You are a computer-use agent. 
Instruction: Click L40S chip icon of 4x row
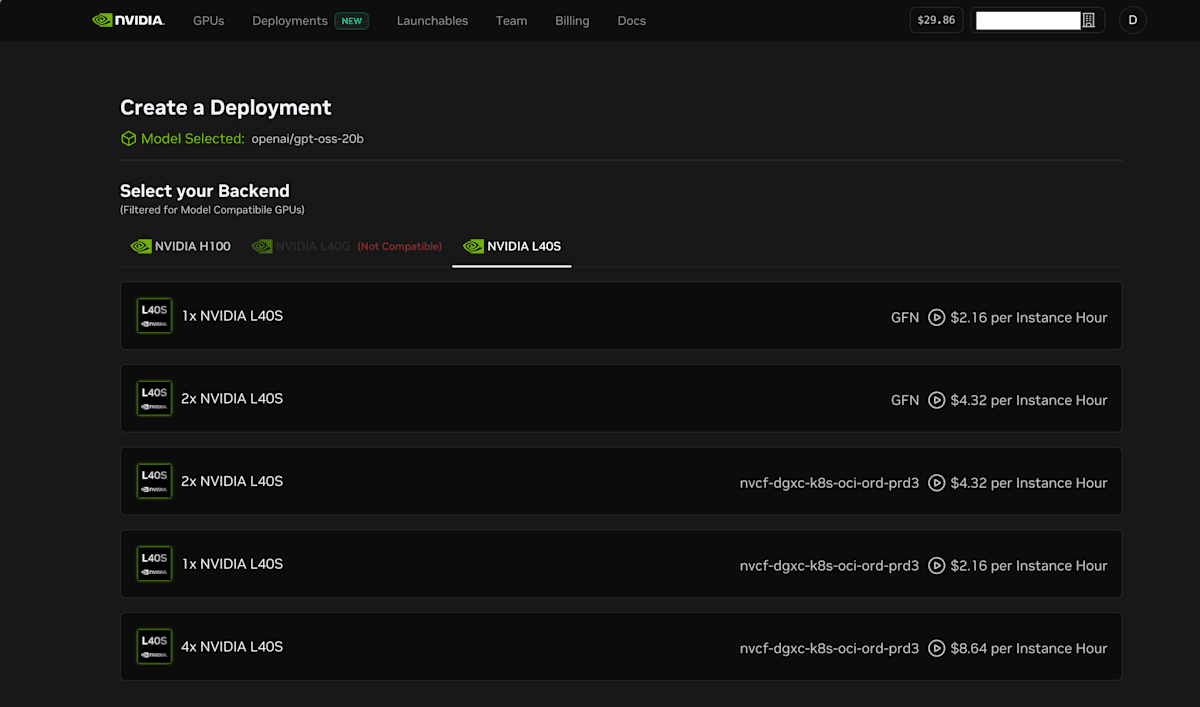click(x=154, y=647)
